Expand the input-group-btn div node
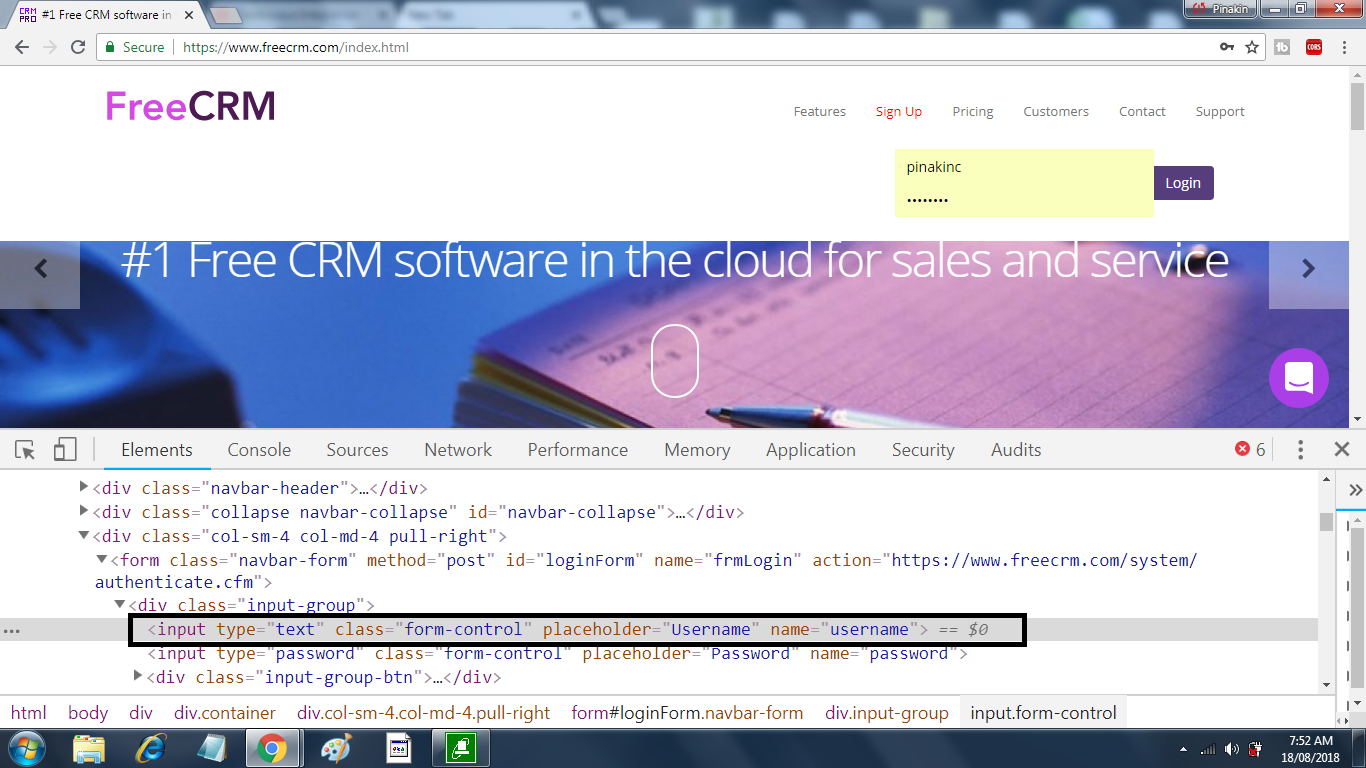 (138, 677)
